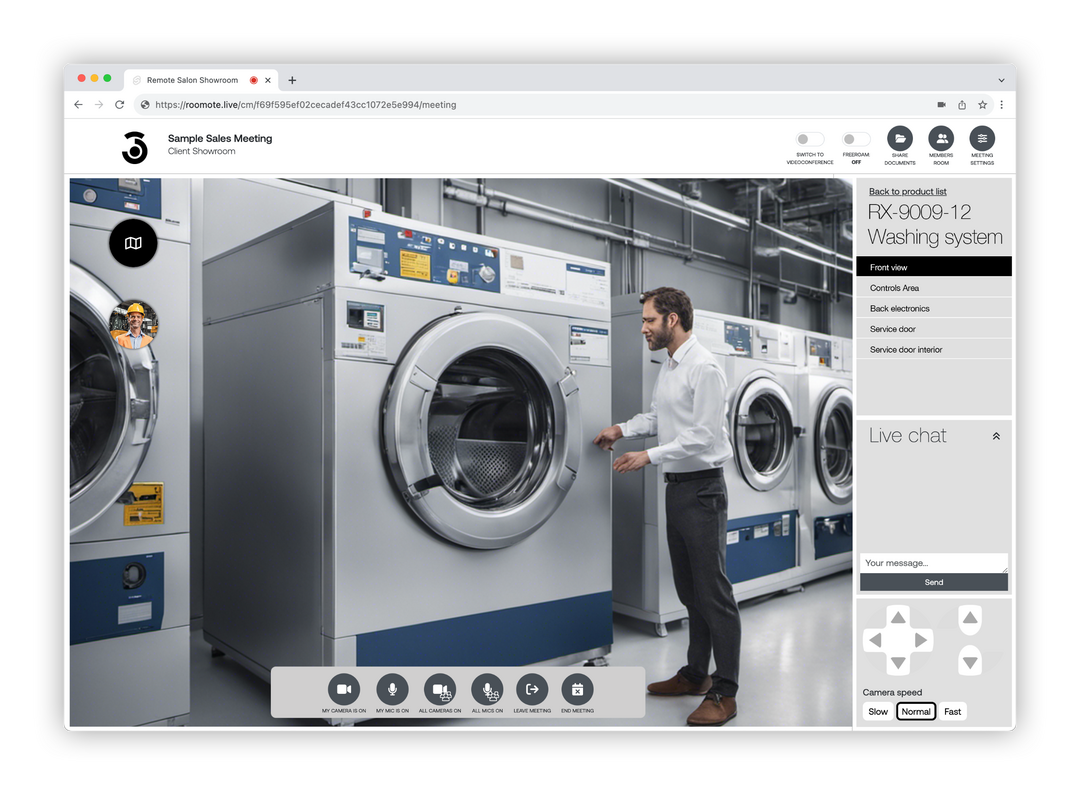The width and height of the screenshot is (1080, 795).
Task: Turn off my camera
Action: click(344, 690)
